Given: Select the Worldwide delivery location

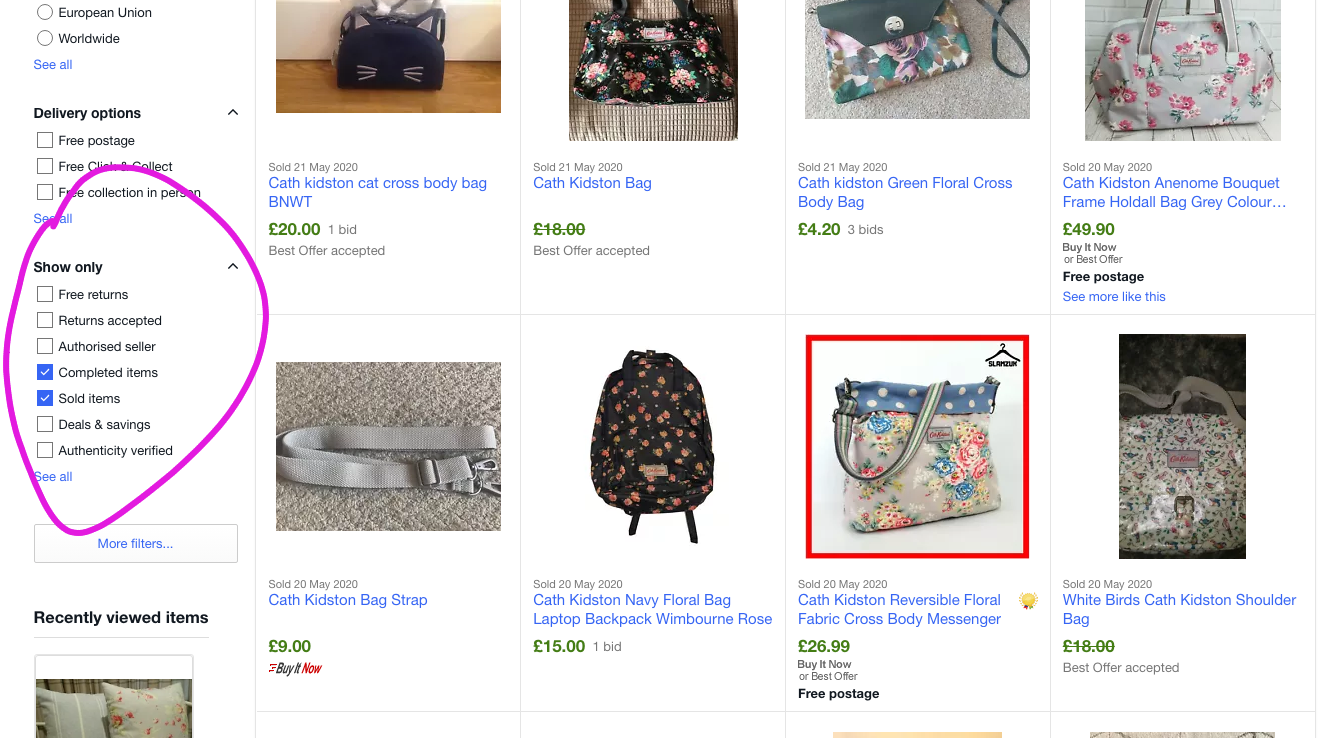Looking at the screenshot, I should (x=44, y=38).
